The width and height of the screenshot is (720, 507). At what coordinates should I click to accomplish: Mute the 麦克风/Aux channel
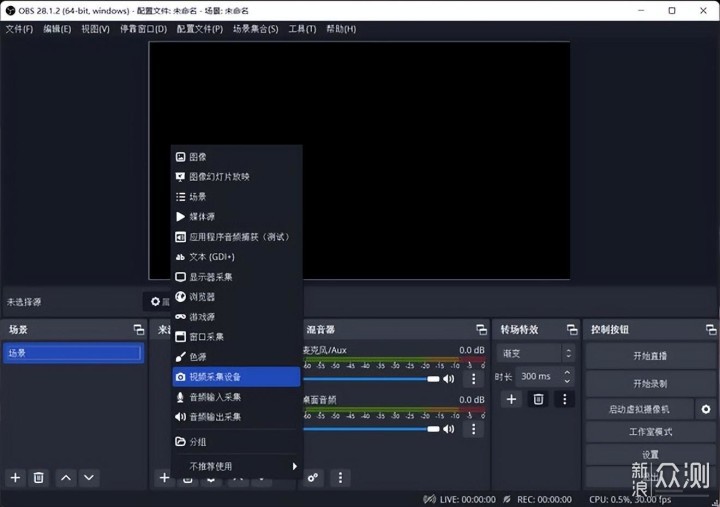tap(449, 379)
